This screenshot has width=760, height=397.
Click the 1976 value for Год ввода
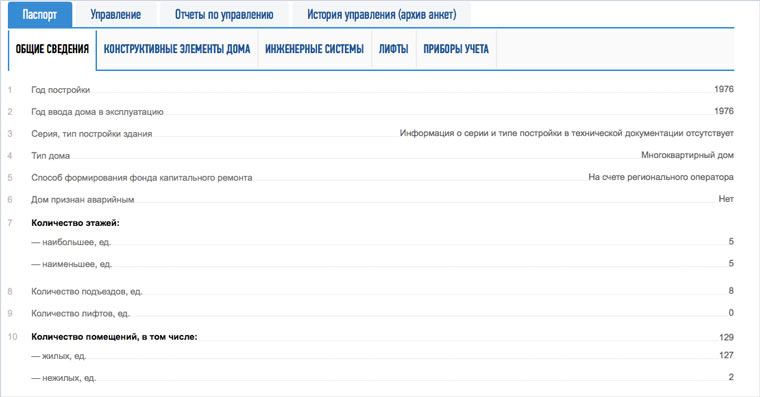point(724,111)
